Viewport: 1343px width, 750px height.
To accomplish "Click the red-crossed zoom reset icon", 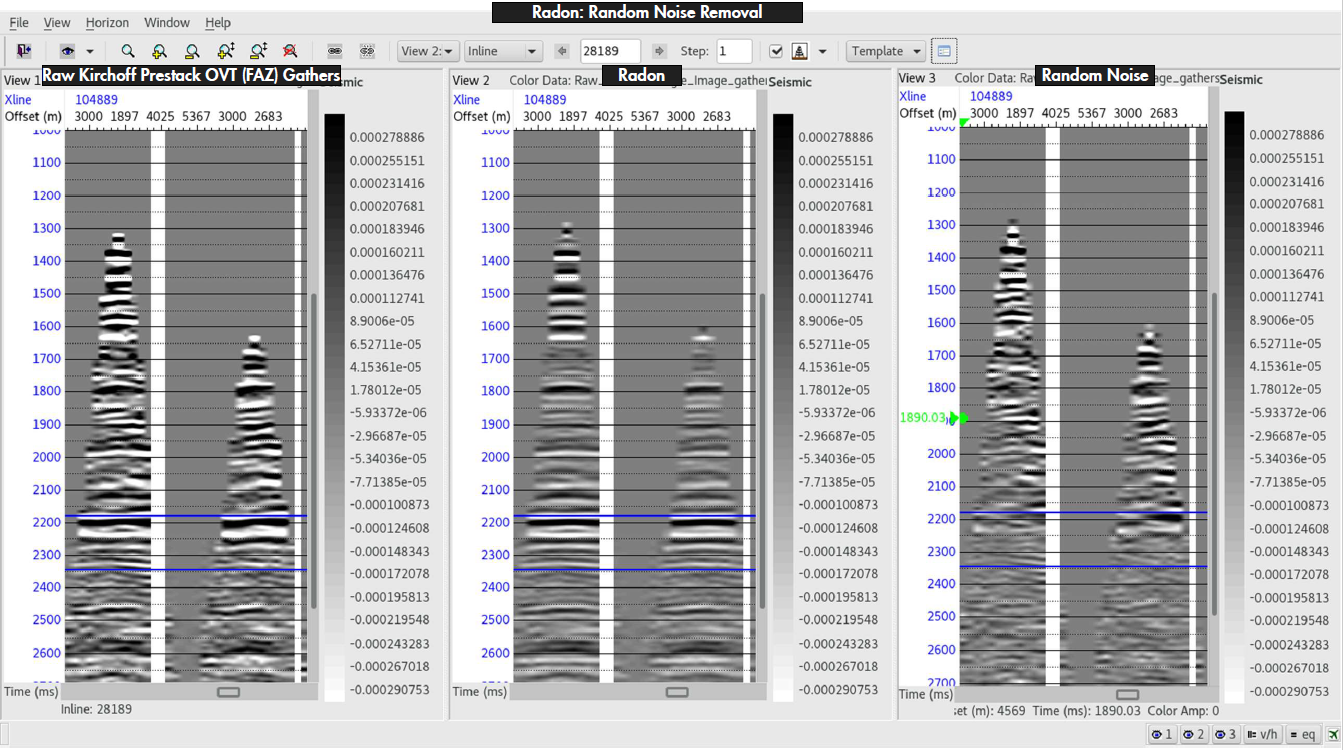I will point(290,50).
